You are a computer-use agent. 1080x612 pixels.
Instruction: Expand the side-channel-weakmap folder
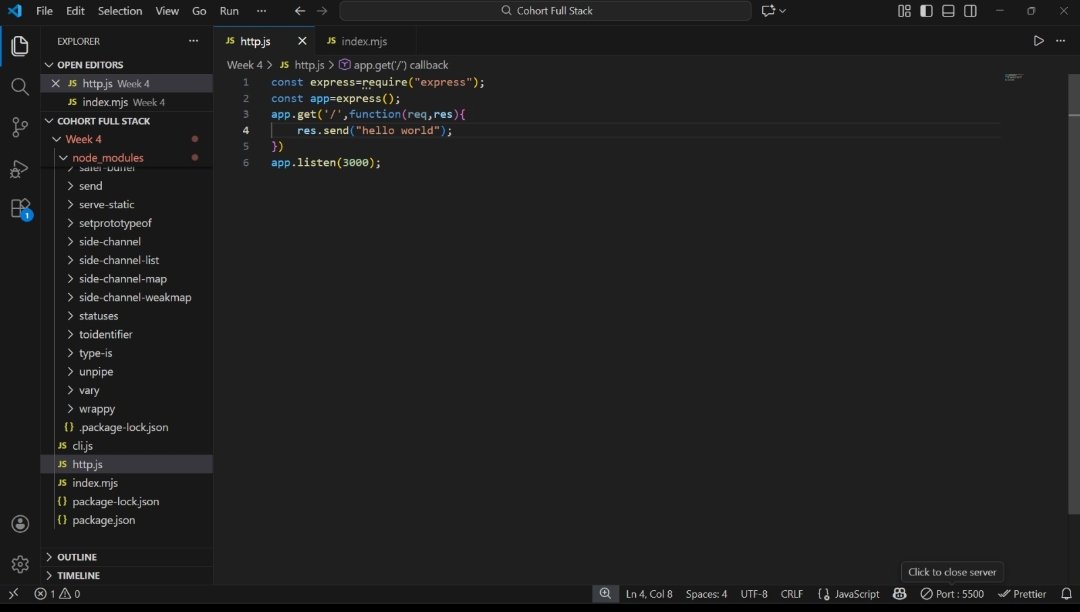pyautogui.click(x=127, y=298)
